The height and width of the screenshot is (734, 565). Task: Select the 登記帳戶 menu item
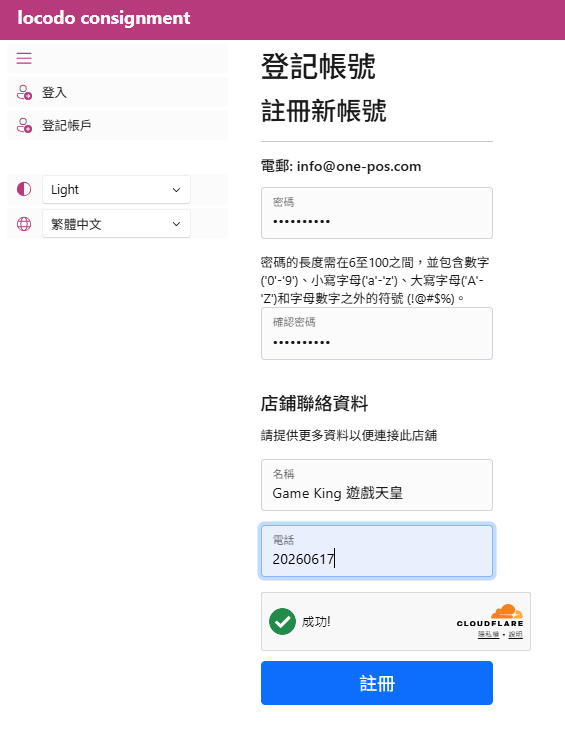coord(117,125)
